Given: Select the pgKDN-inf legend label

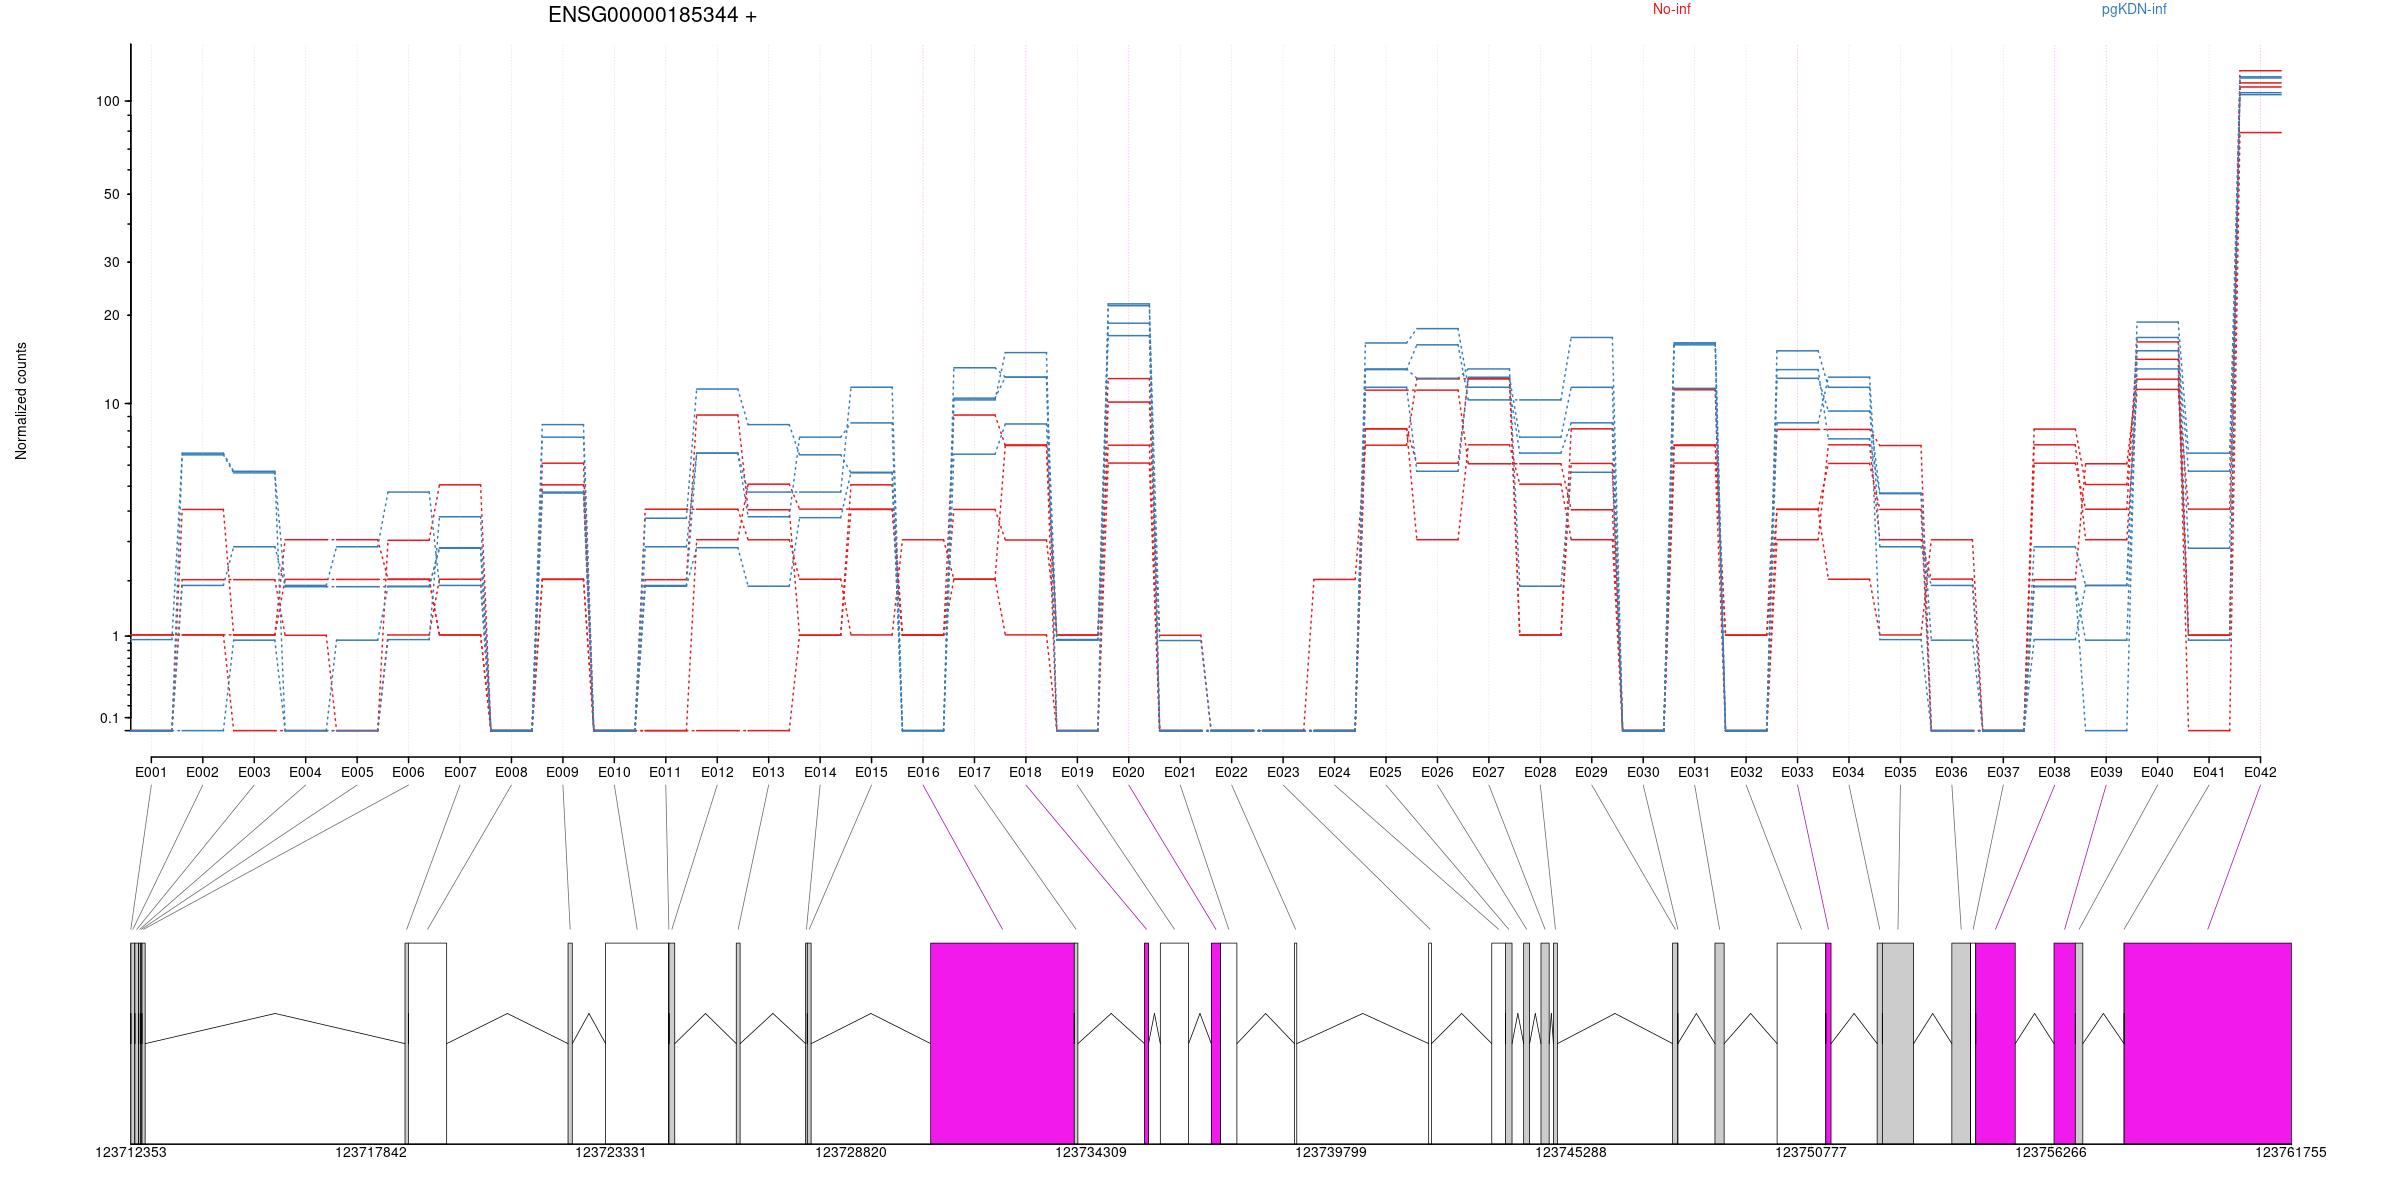Looking at the screenshot, I should pyautogui.click(x=2134, y=10).
